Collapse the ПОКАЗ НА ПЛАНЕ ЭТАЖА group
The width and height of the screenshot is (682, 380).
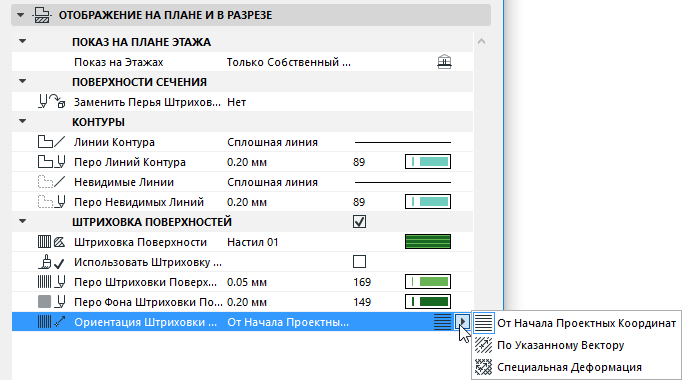point(23,42)
